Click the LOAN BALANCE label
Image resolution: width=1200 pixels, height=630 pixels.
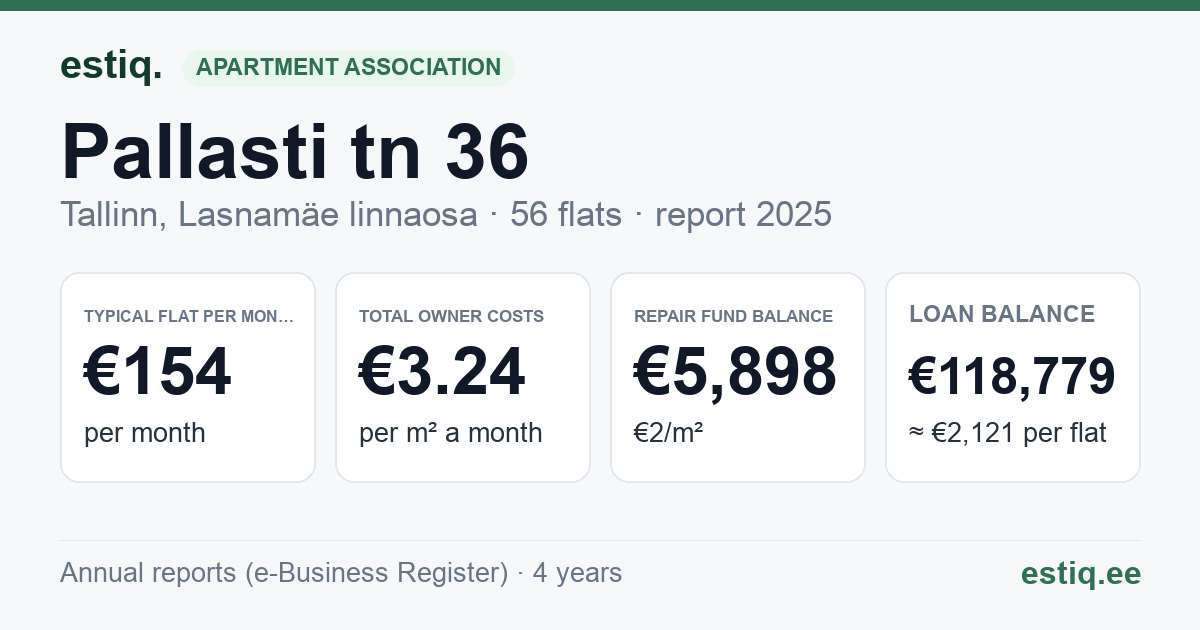pyautogui.click(x=1002, y=314)
